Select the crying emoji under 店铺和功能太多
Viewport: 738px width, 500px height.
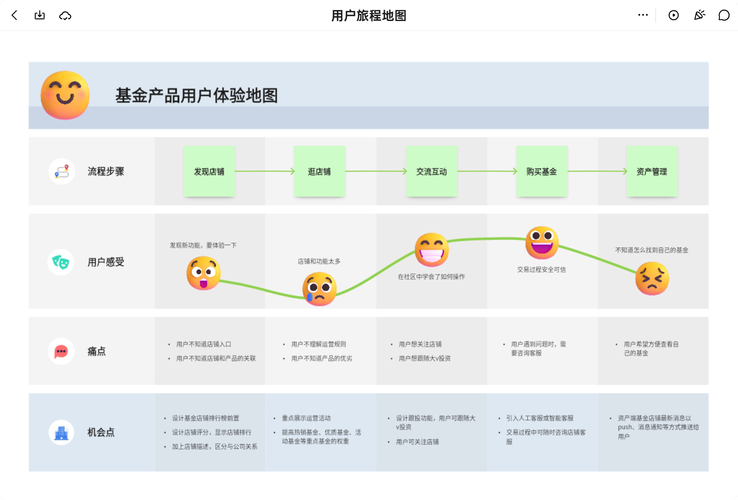click(x=319, y=289)
